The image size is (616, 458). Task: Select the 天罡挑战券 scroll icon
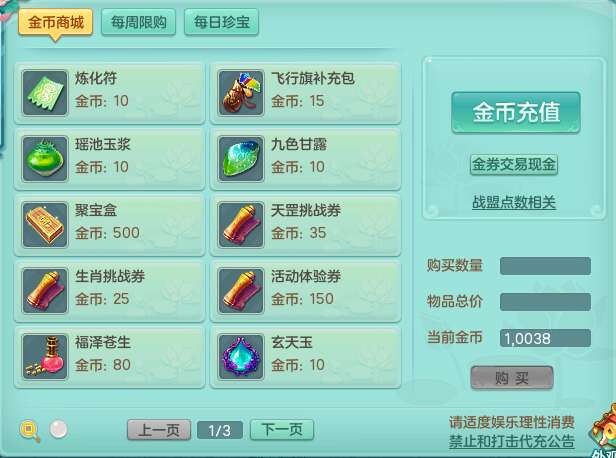(241, 225)
